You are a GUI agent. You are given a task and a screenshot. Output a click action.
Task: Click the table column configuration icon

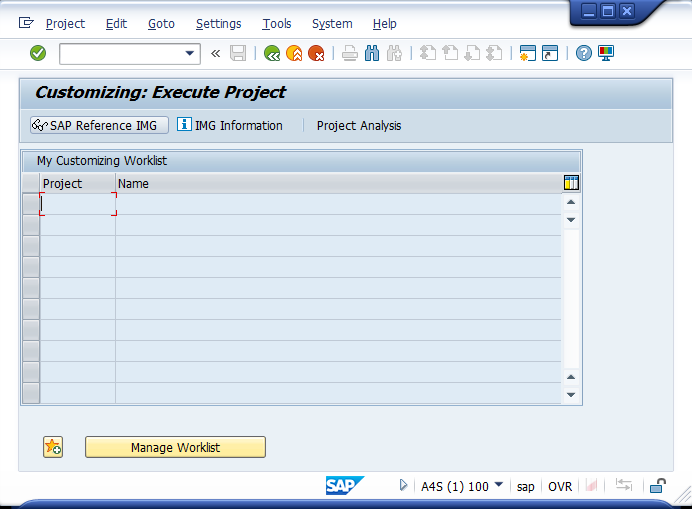(x=571, y=183)
